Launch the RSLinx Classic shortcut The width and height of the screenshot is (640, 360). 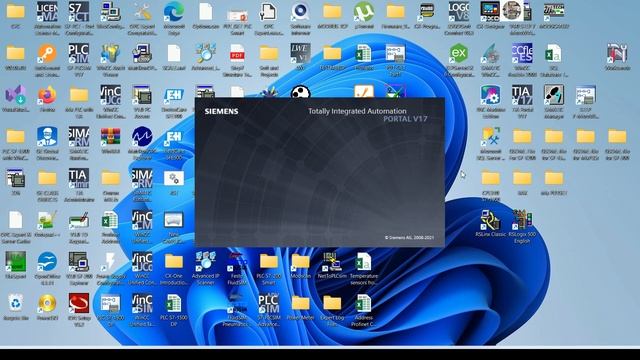click(x=491, y=220)
